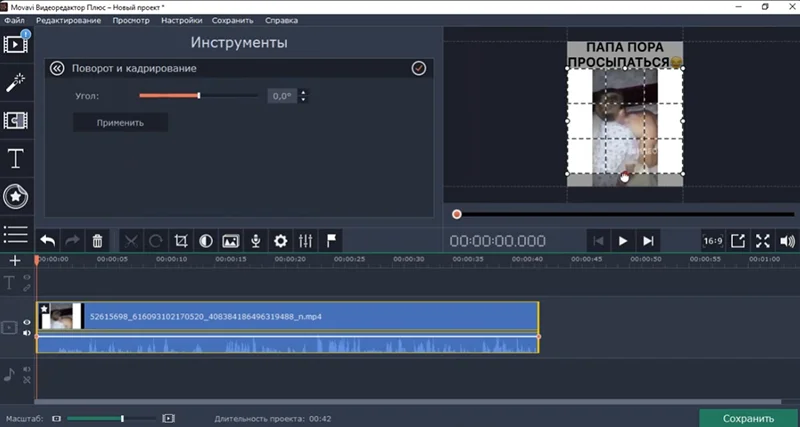Click the Применить button
This screenshot has width=800, height=427.
pyautogui.click(x=120, y=122)
